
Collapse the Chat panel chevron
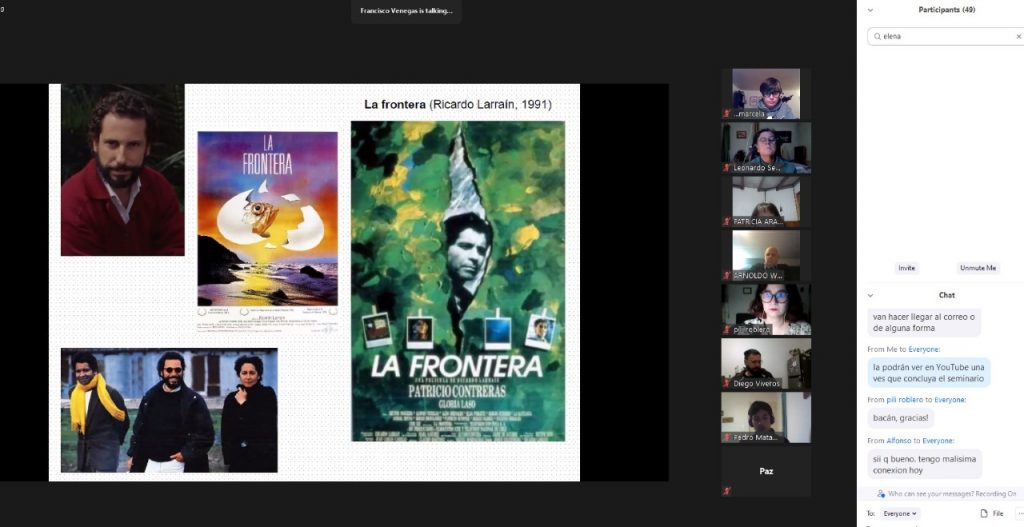tap(870, 295)
